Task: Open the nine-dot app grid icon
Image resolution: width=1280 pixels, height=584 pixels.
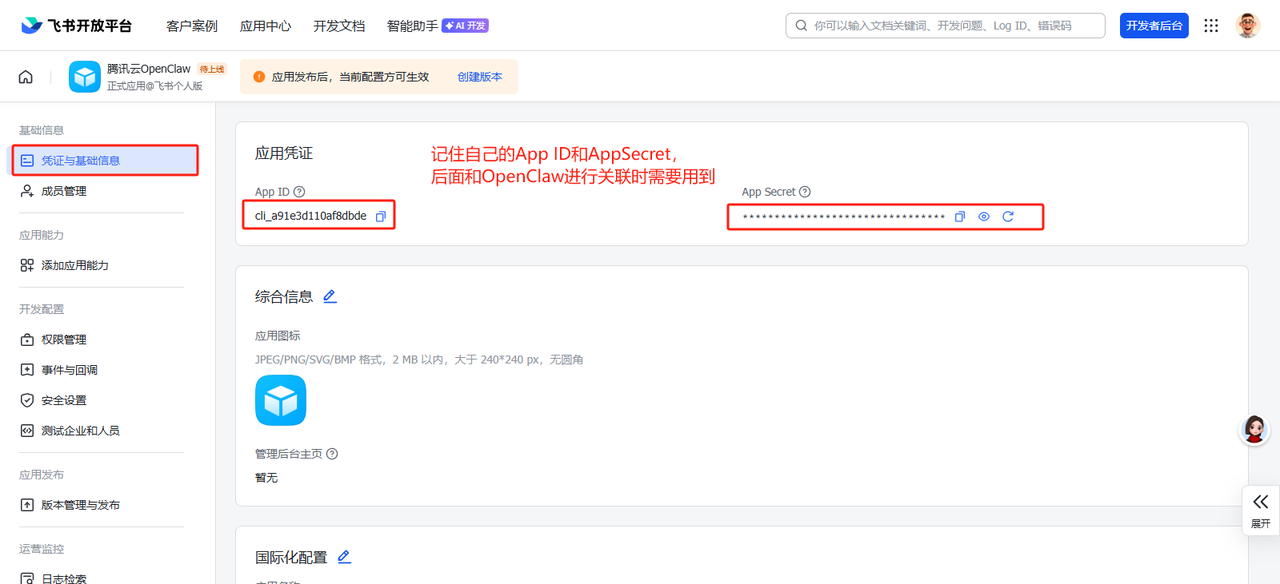Action: (1211, 26)
